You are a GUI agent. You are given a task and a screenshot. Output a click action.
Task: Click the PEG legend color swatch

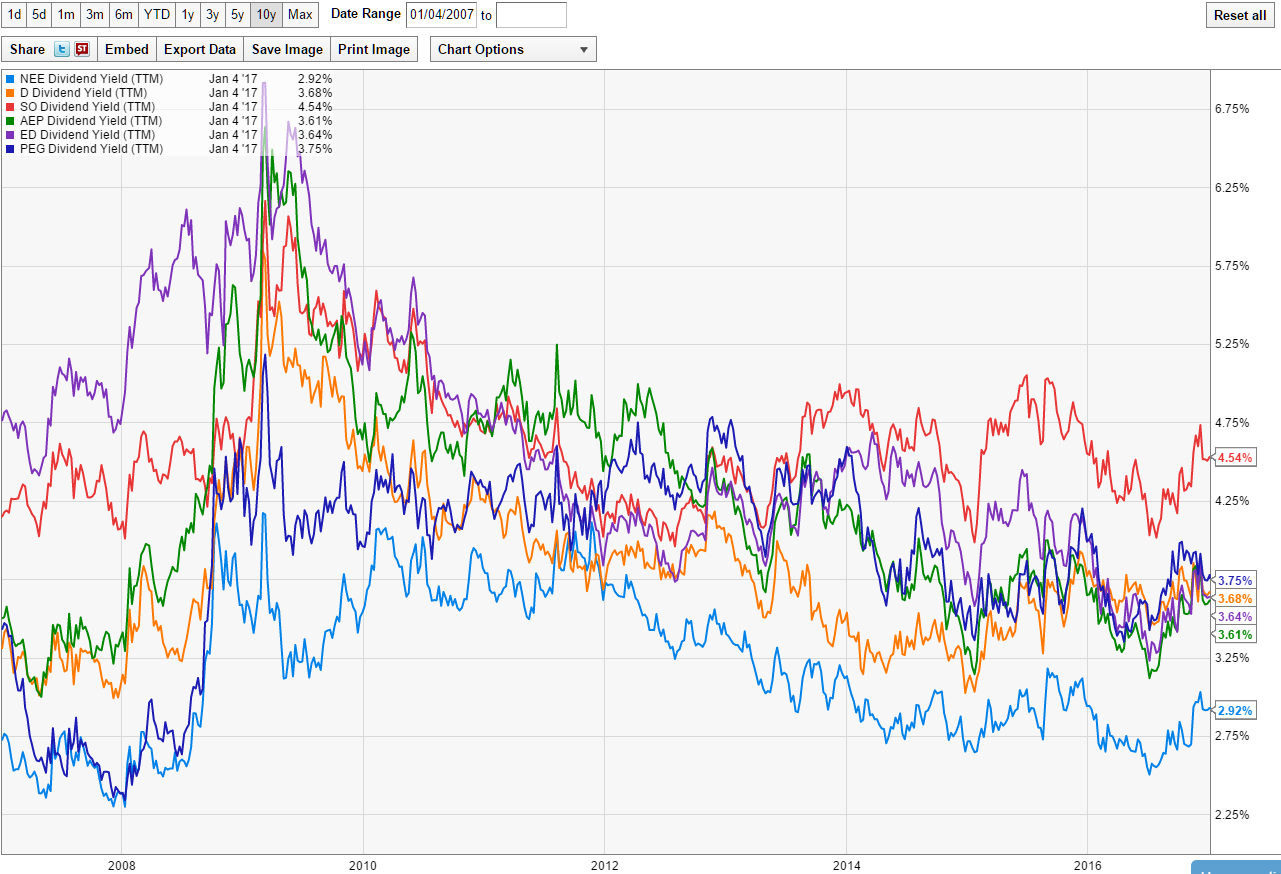point(10,149)
